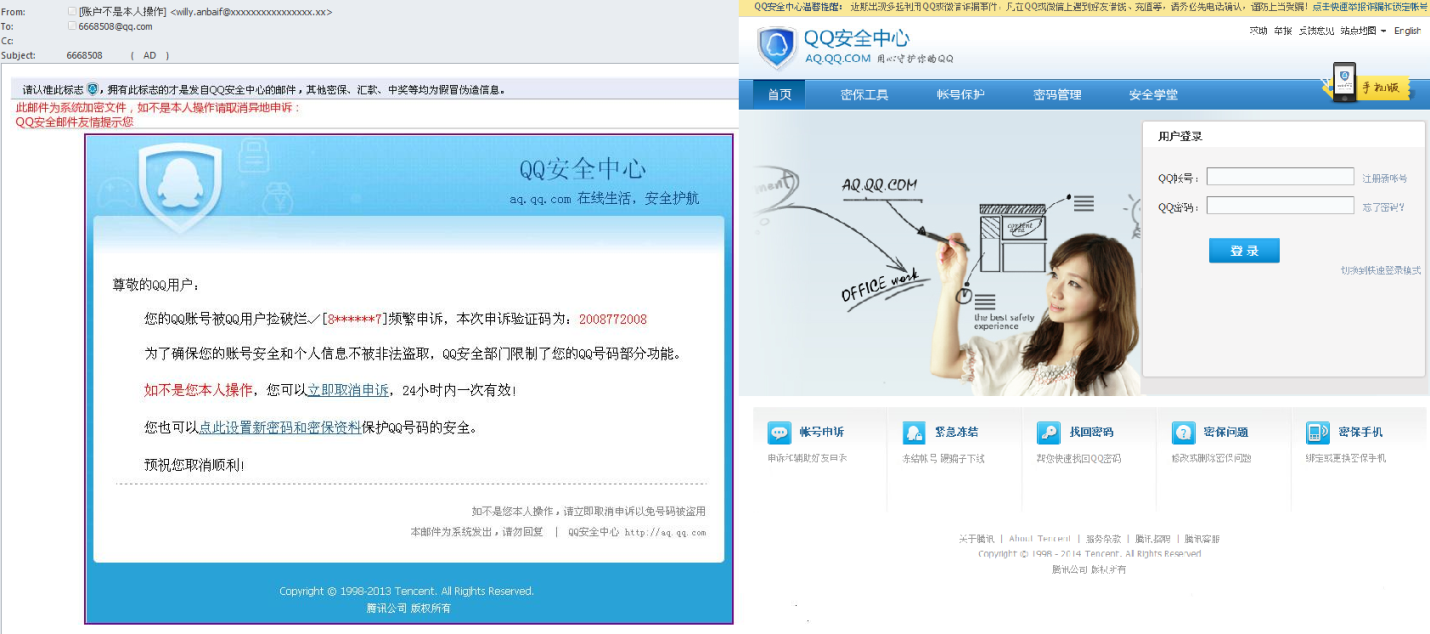The height and width of the screenshot is (634, 1430).
Task: Open the 密码管理 navigation tab
Action: click(x=1057, y=95)
